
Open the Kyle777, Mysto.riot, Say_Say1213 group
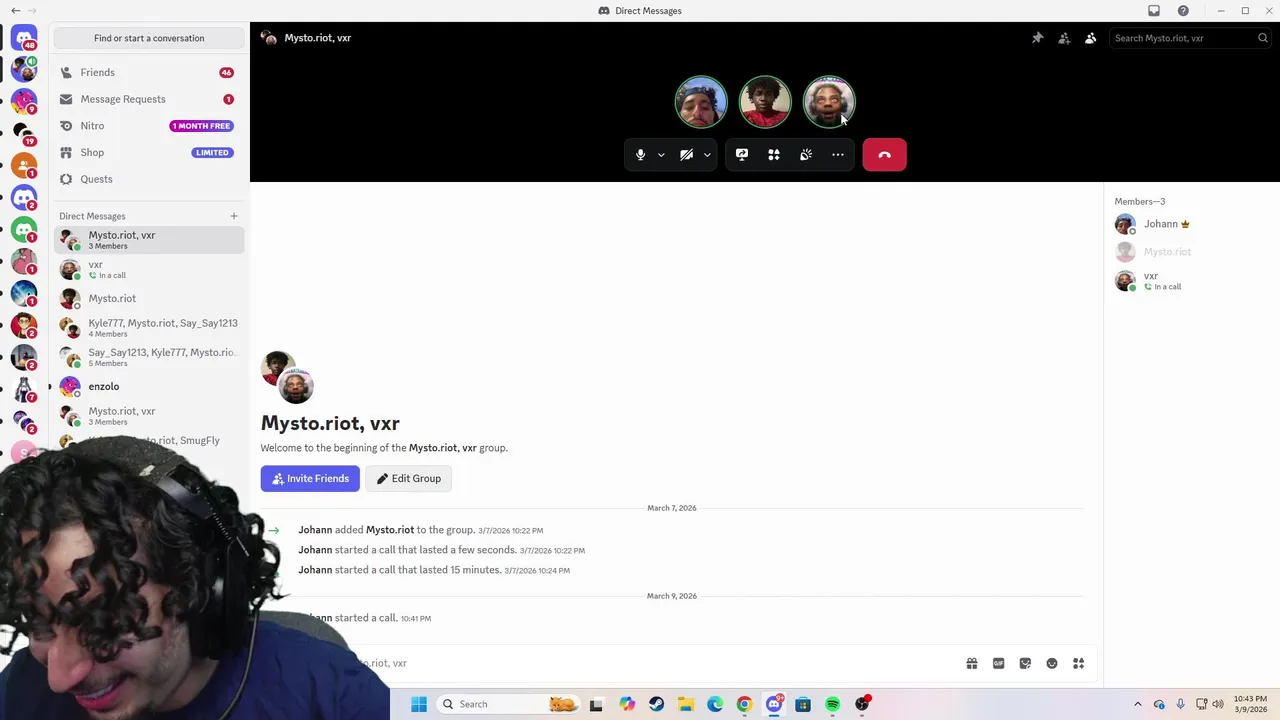pyautogui.click(x=148, y=327)
